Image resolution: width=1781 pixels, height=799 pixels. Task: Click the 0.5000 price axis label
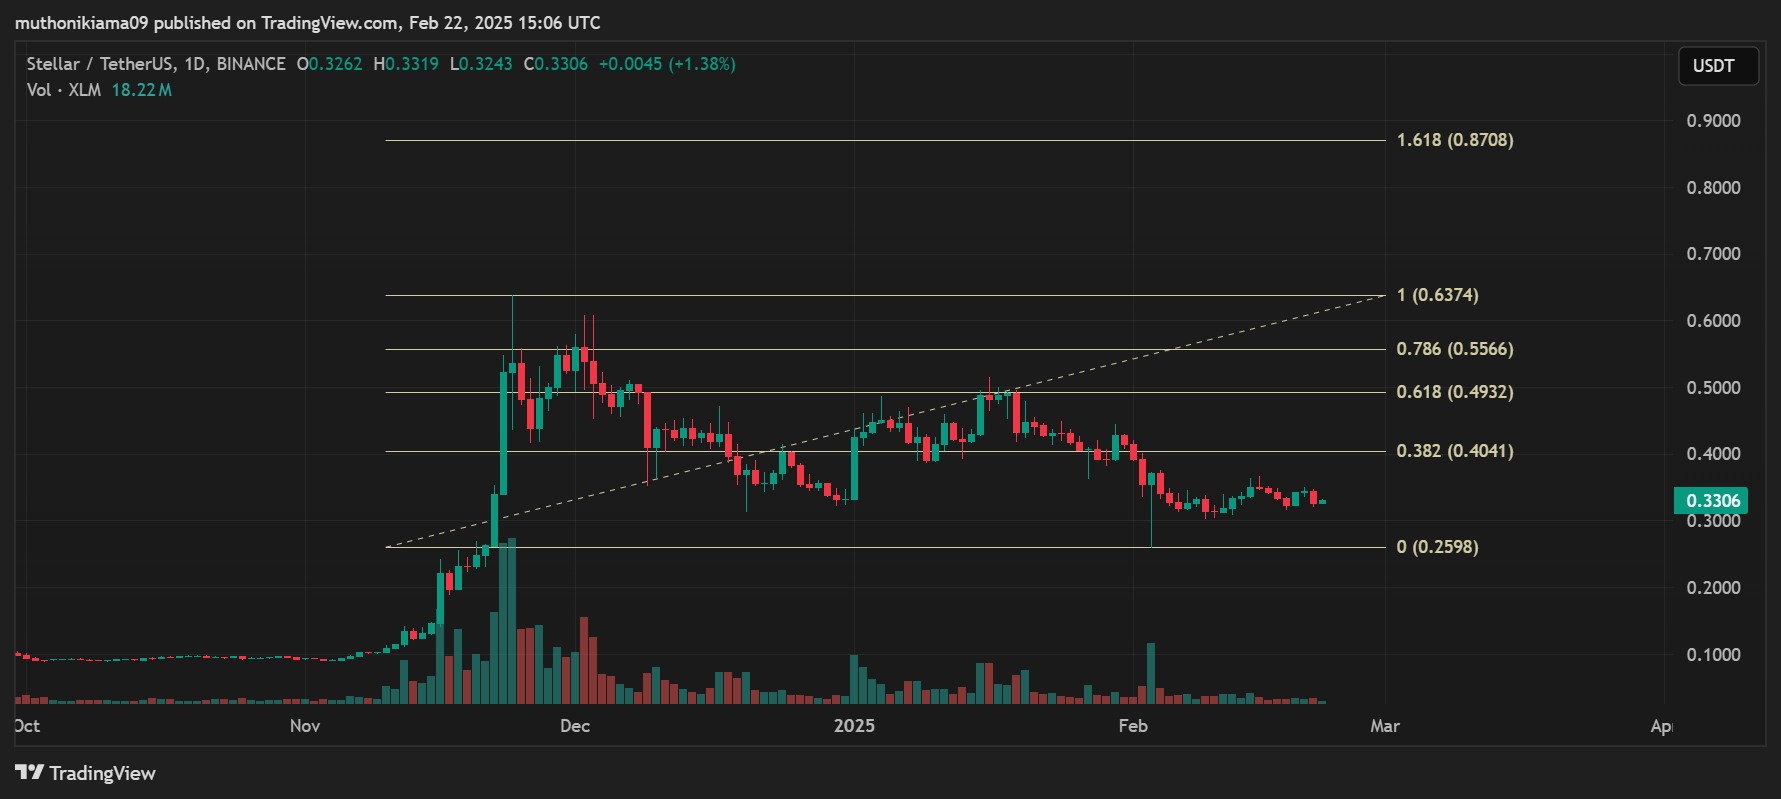click(x=1713, y=388)
